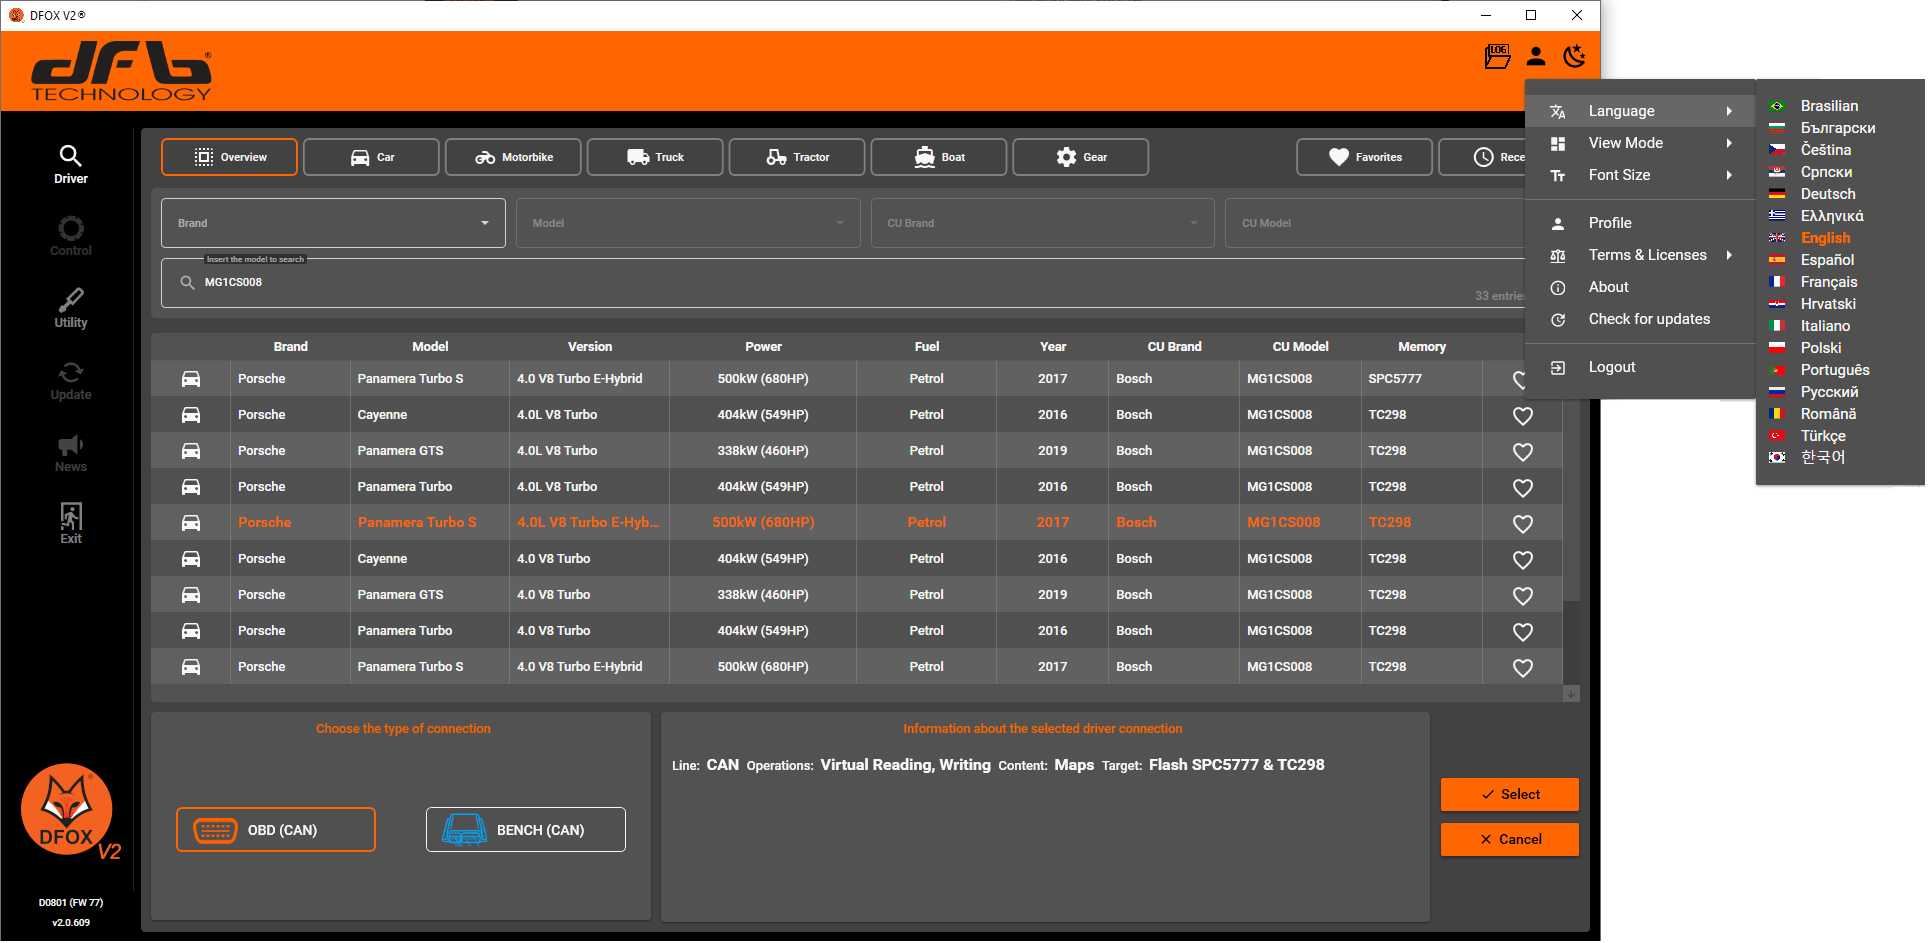Select the OBD (CAN) connection type
This screenshot has width=1928, height=943.
click(276, 830)
